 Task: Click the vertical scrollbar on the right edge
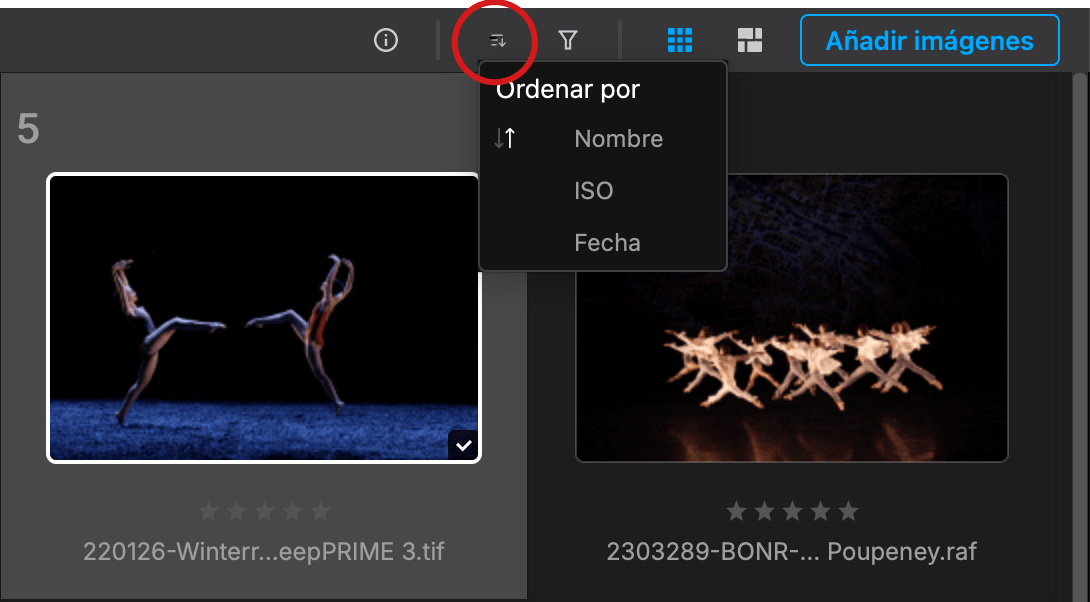pyautogui.click(x=1080, y=334)
